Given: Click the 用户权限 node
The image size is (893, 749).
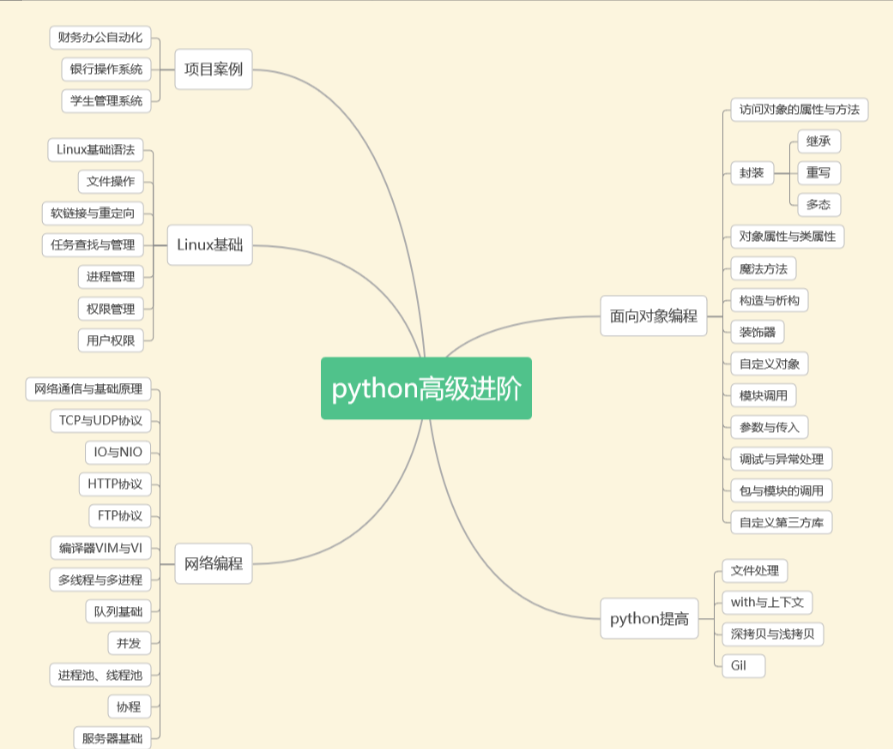Looking at the screenshot, I should coord(110,340).
